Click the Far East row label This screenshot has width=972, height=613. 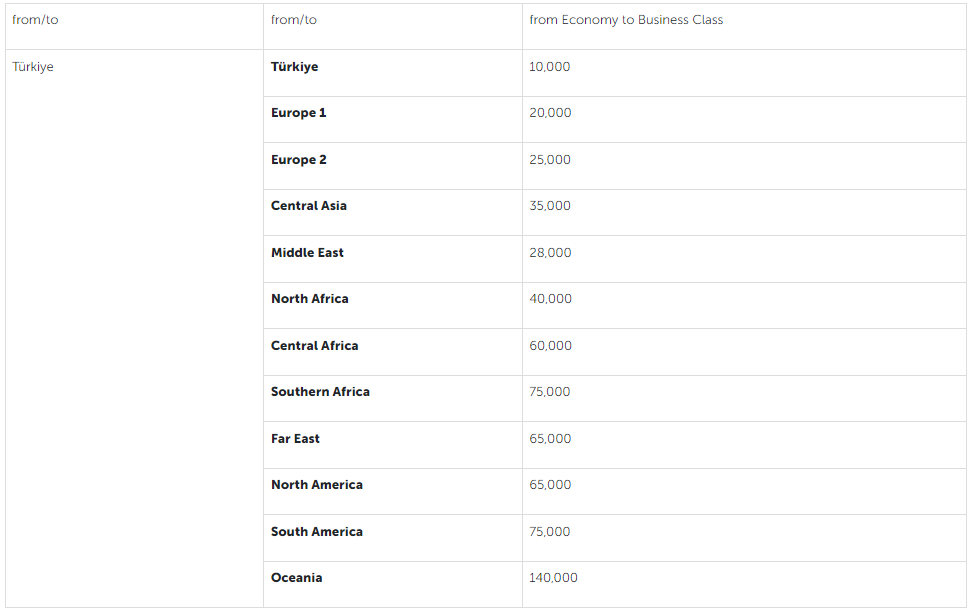(x=295, y=439)
